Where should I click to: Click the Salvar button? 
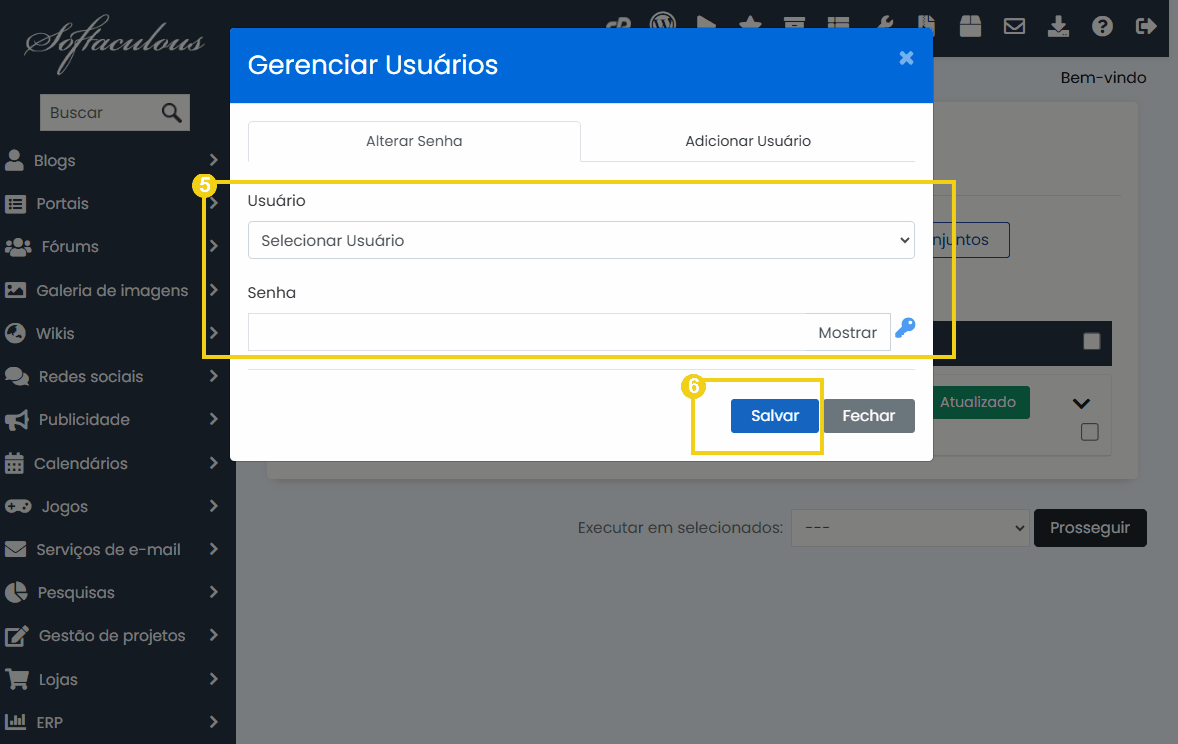[775, 416]
